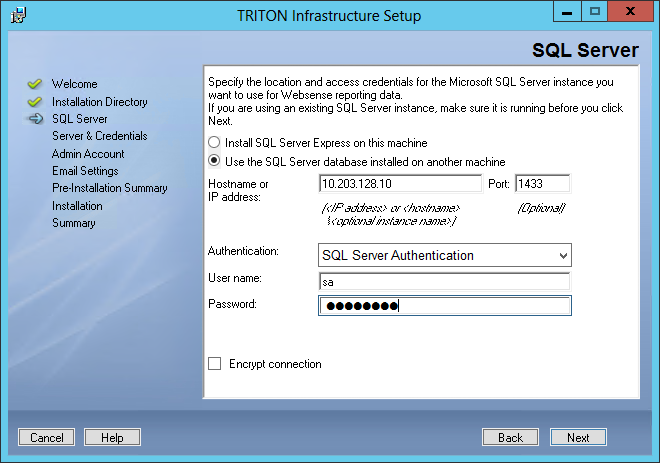The height and width of the screenshot is (463, 660).
Task: Click the installer icon in title bar
Action: (x=18, y=15)
